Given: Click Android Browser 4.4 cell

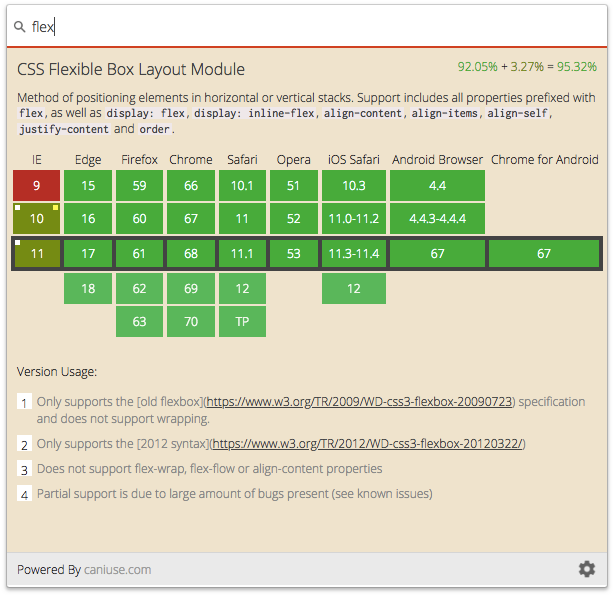Looking at the screenshot, I should point(437,185).
